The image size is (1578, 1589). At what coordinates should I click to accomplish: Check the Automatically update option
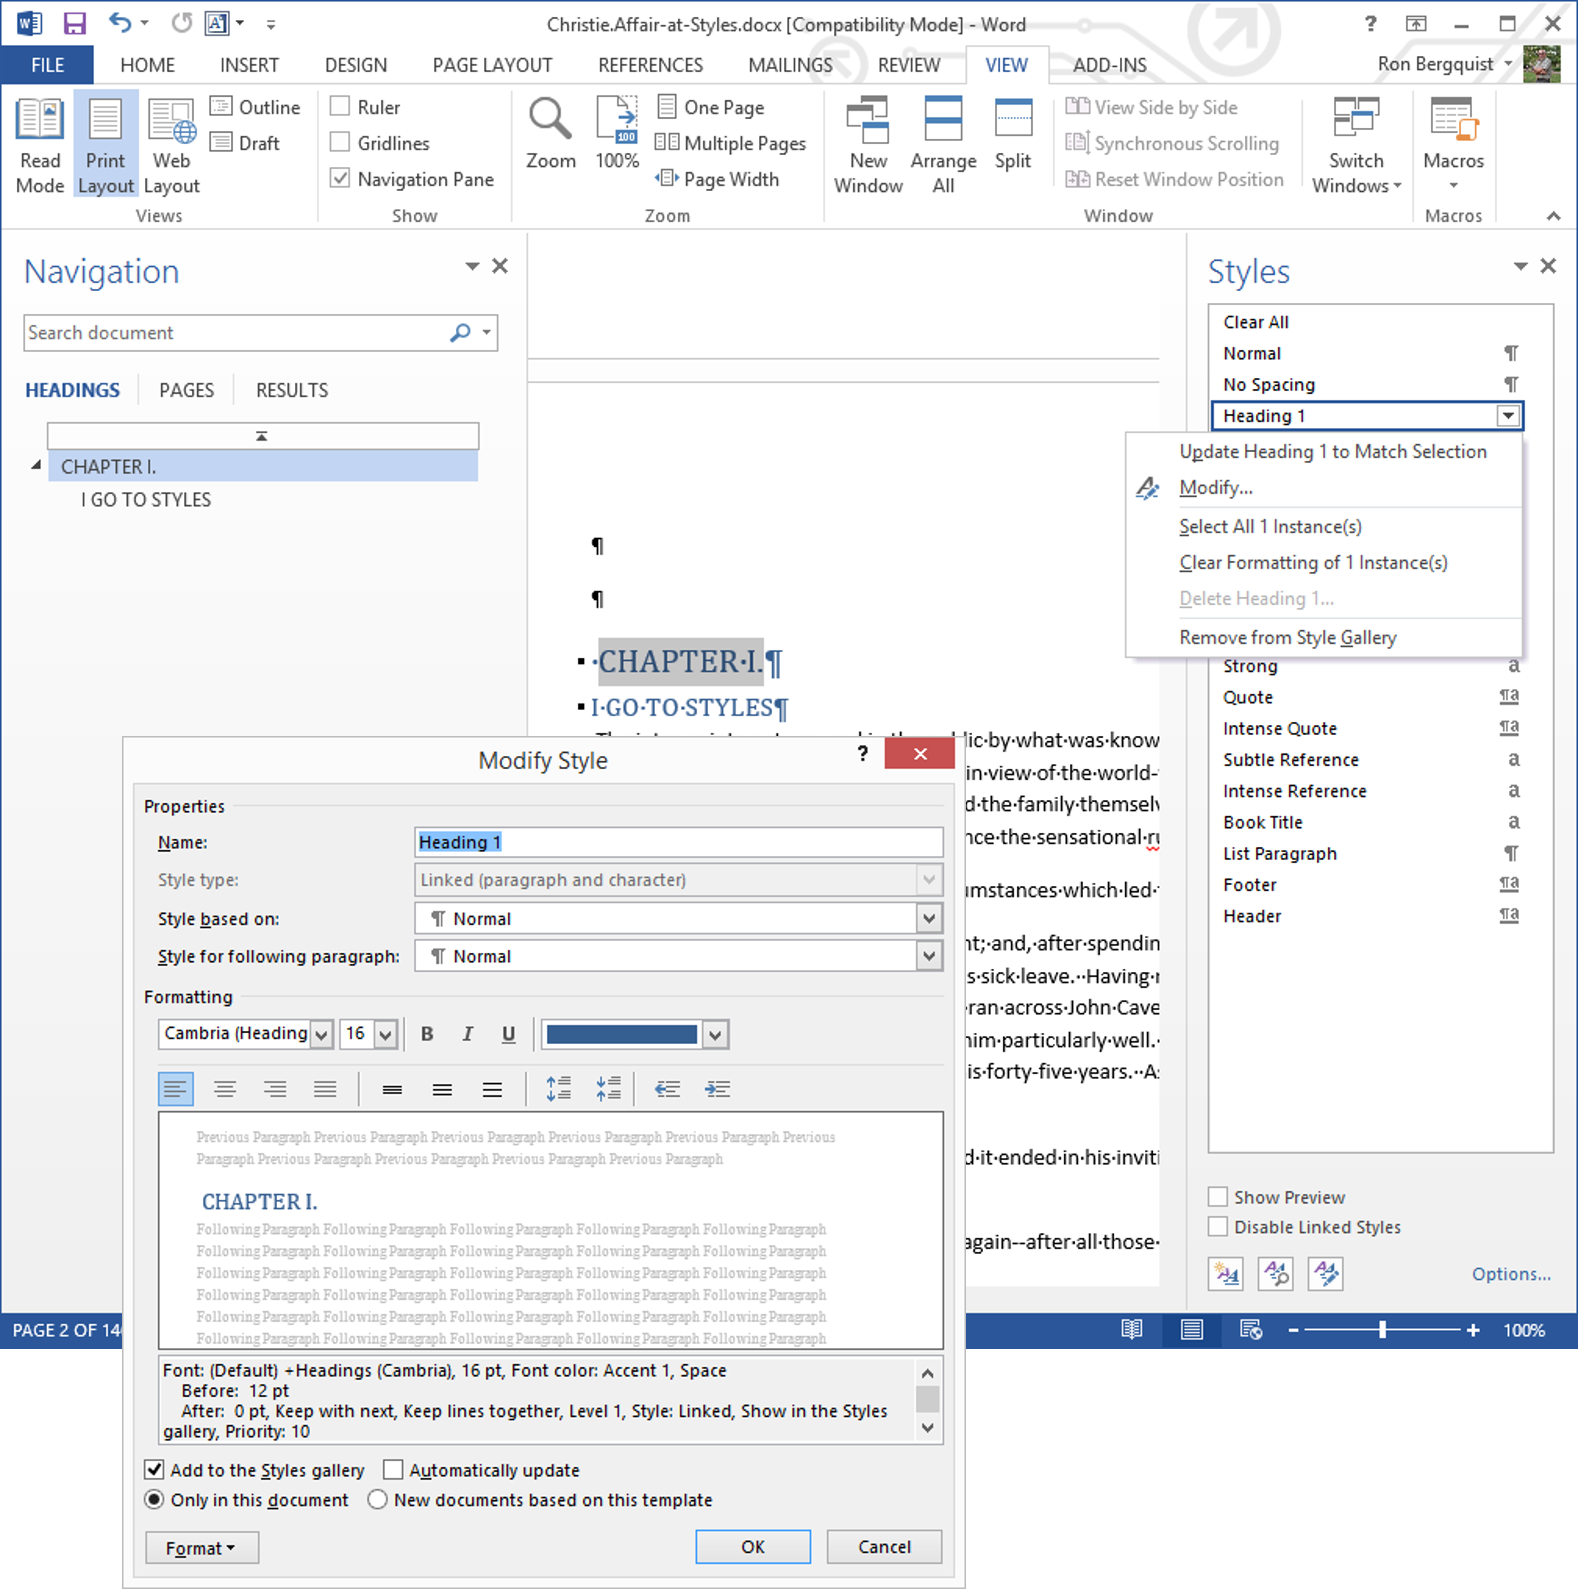pos(394,1470)
